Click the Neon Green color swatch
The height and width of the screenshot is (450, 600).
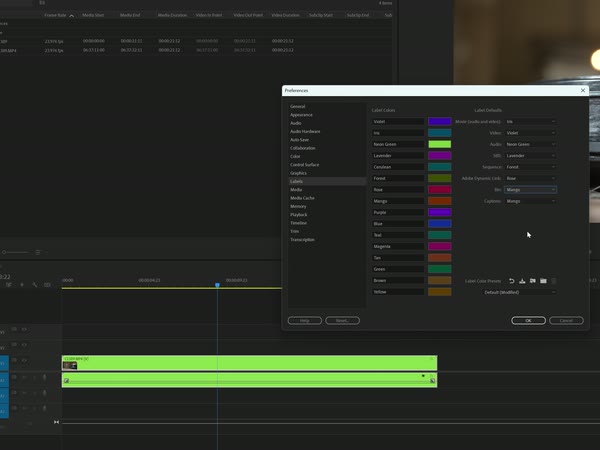(440, 144)
